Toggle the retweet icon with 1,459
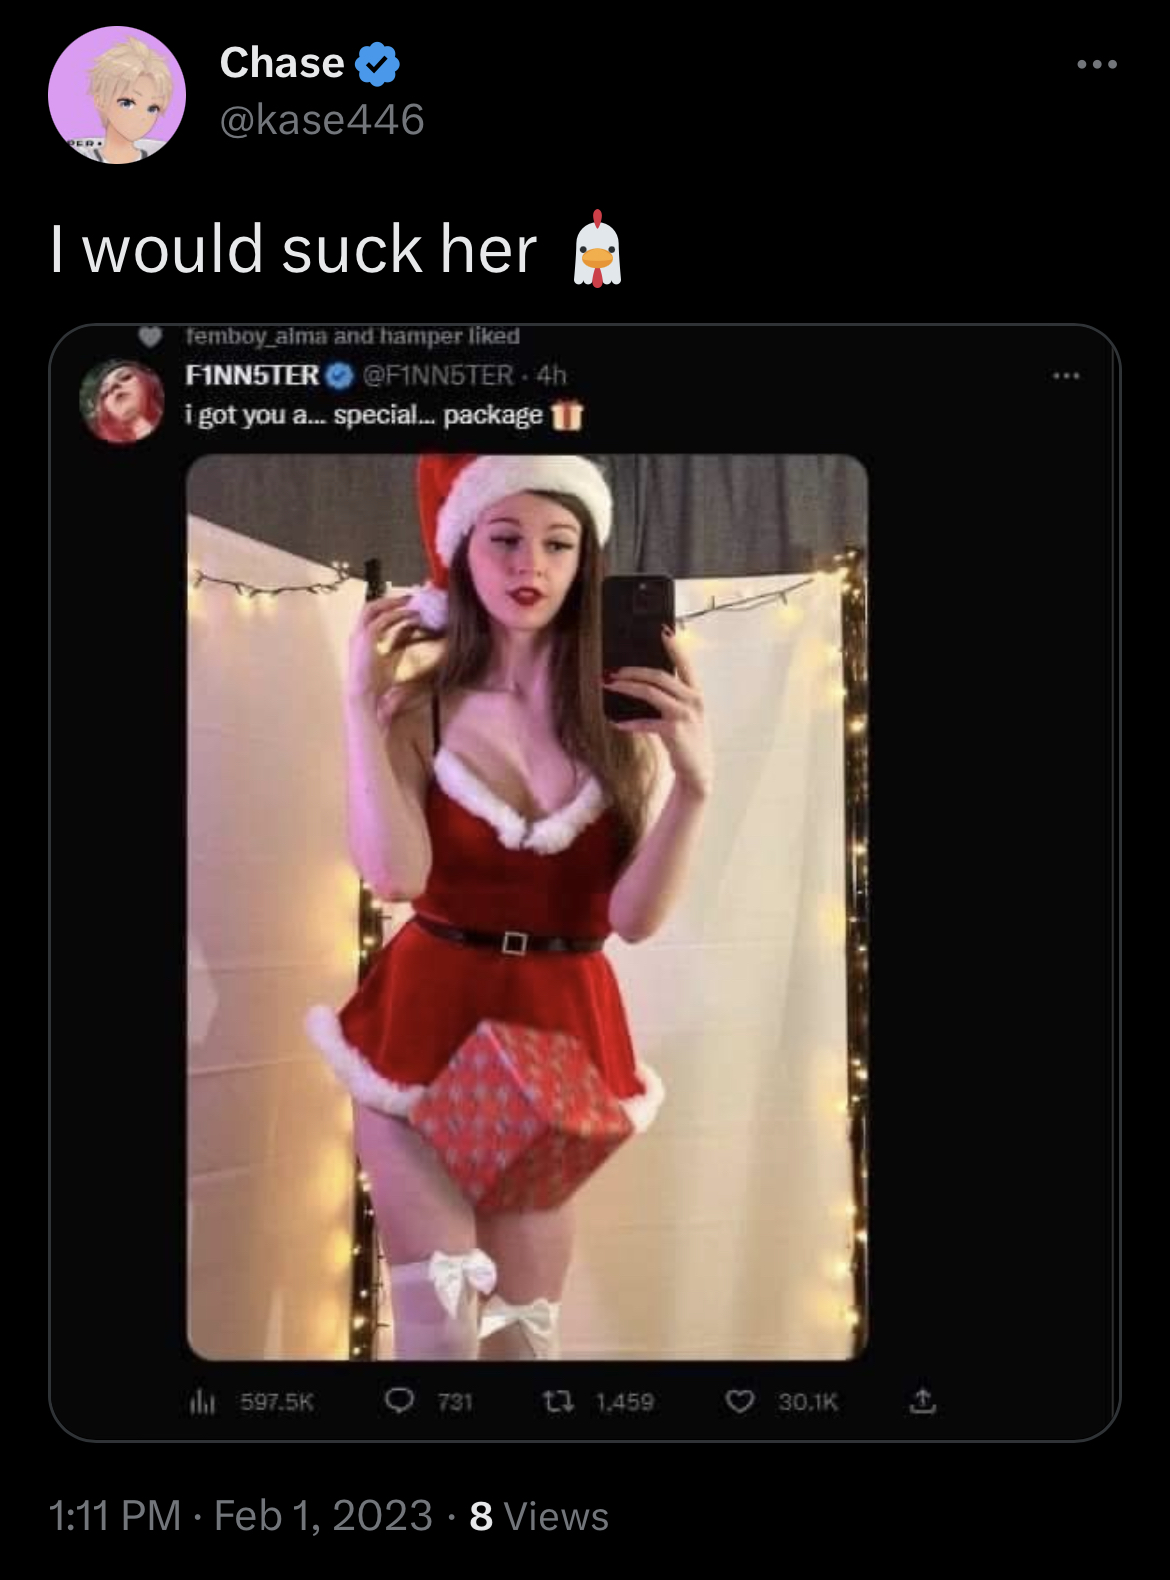 [x=558, y=1402]
